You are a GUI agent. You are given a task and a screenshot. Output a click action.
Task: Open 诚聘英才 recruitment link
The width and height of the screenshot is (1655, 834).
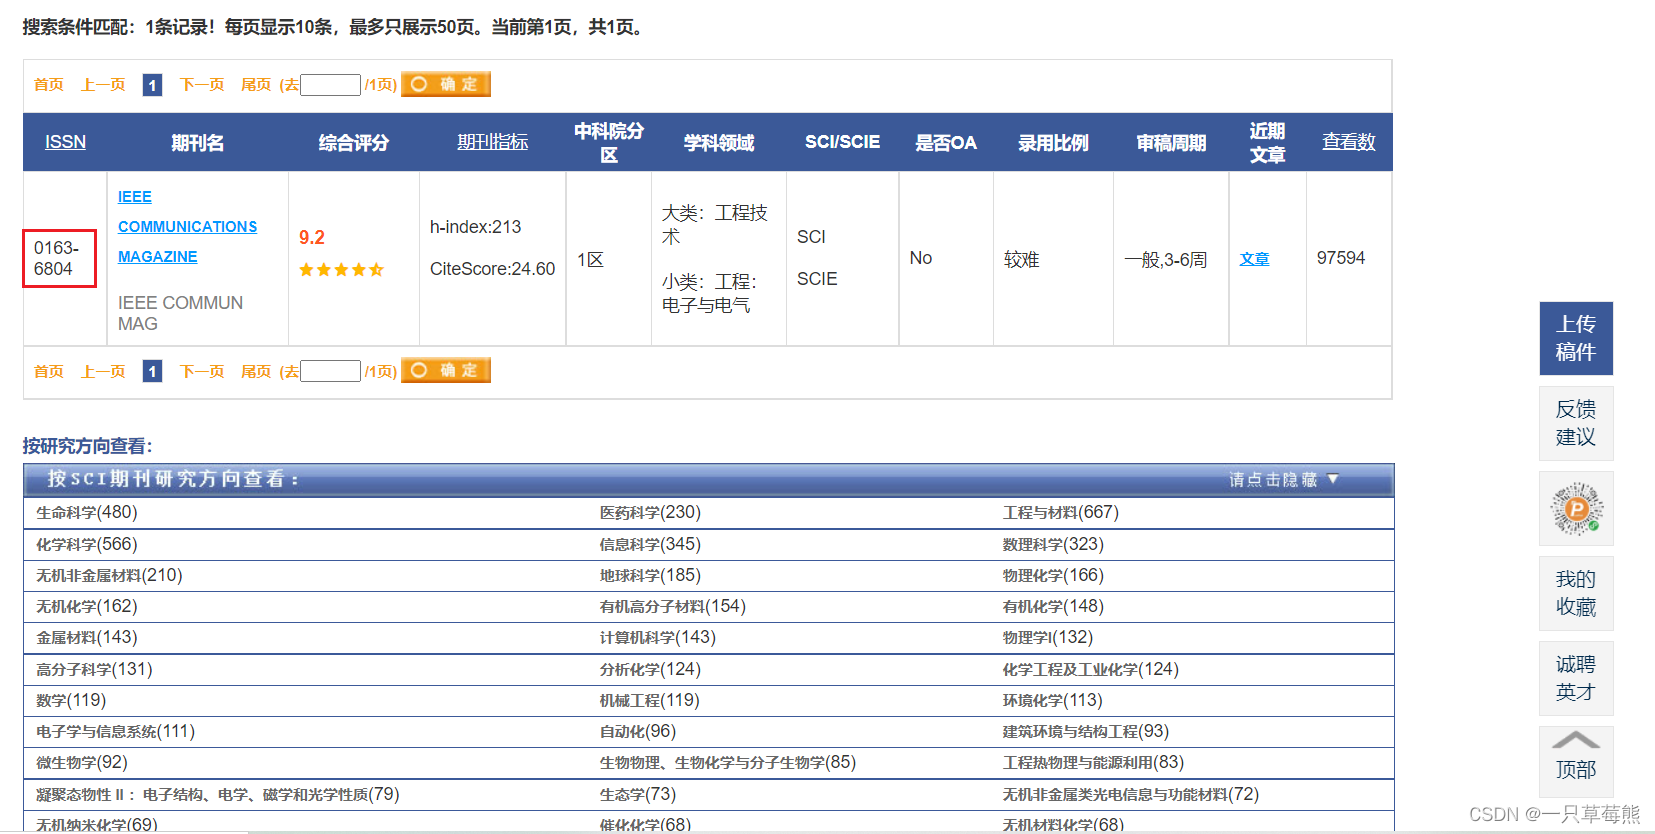click(x=1576, y=678)
